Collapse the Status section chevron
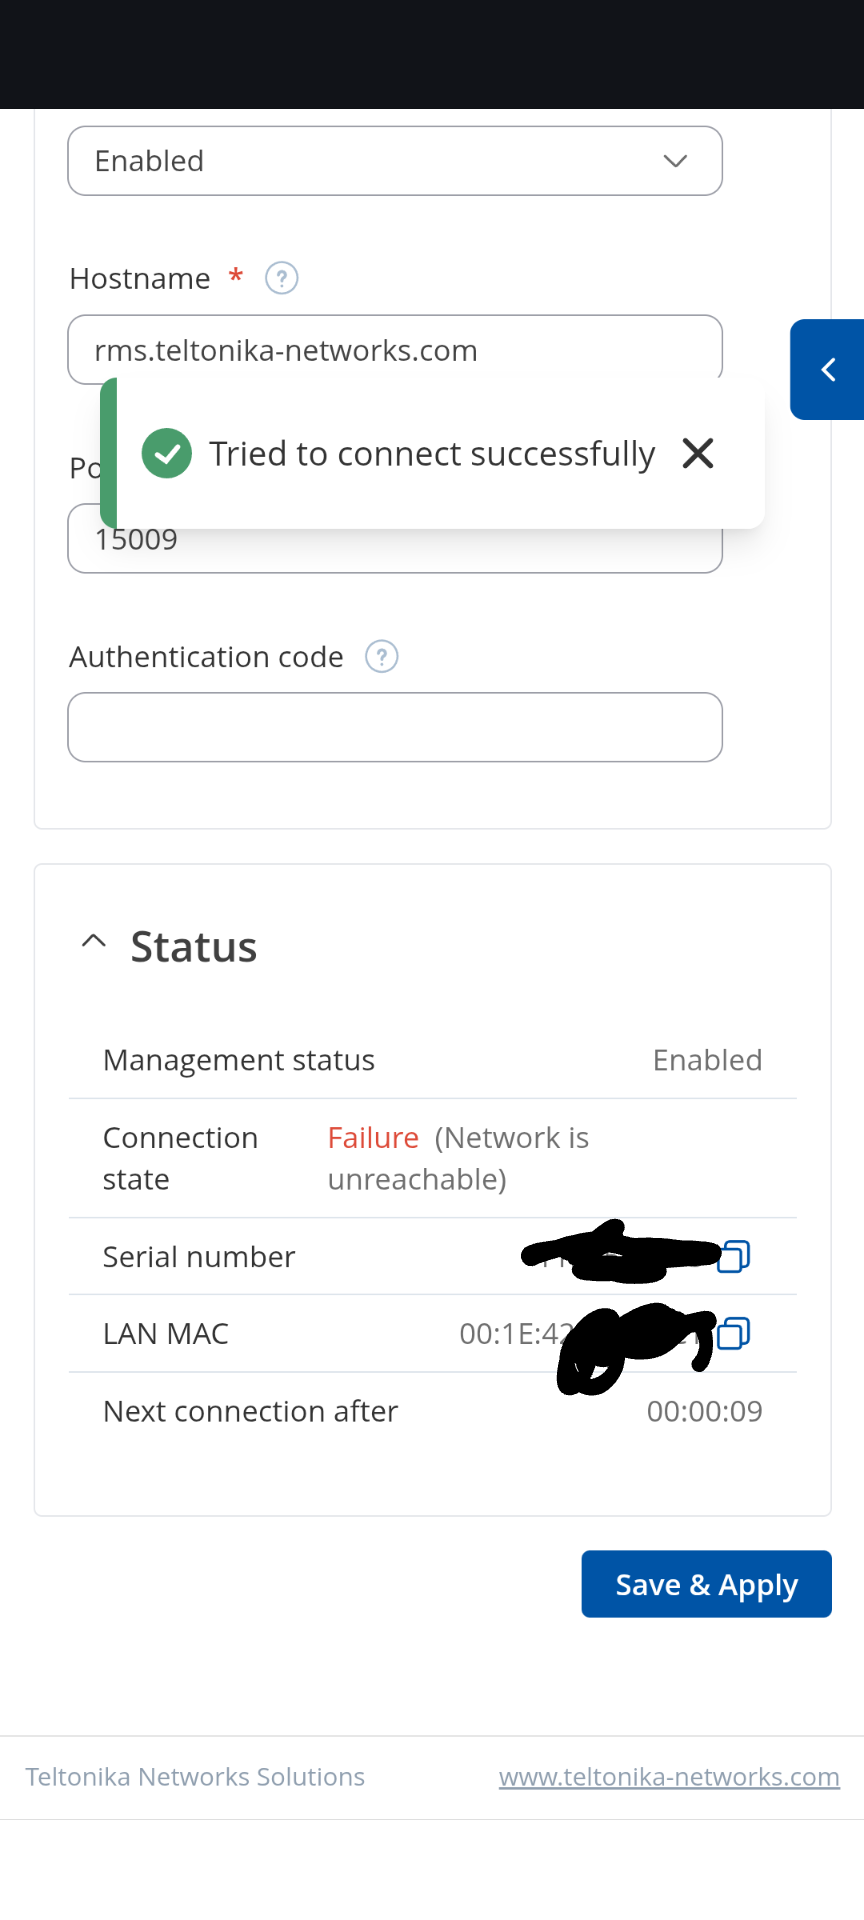The image size is (864, 1920). pyautogui.click(x=94, y=941)
